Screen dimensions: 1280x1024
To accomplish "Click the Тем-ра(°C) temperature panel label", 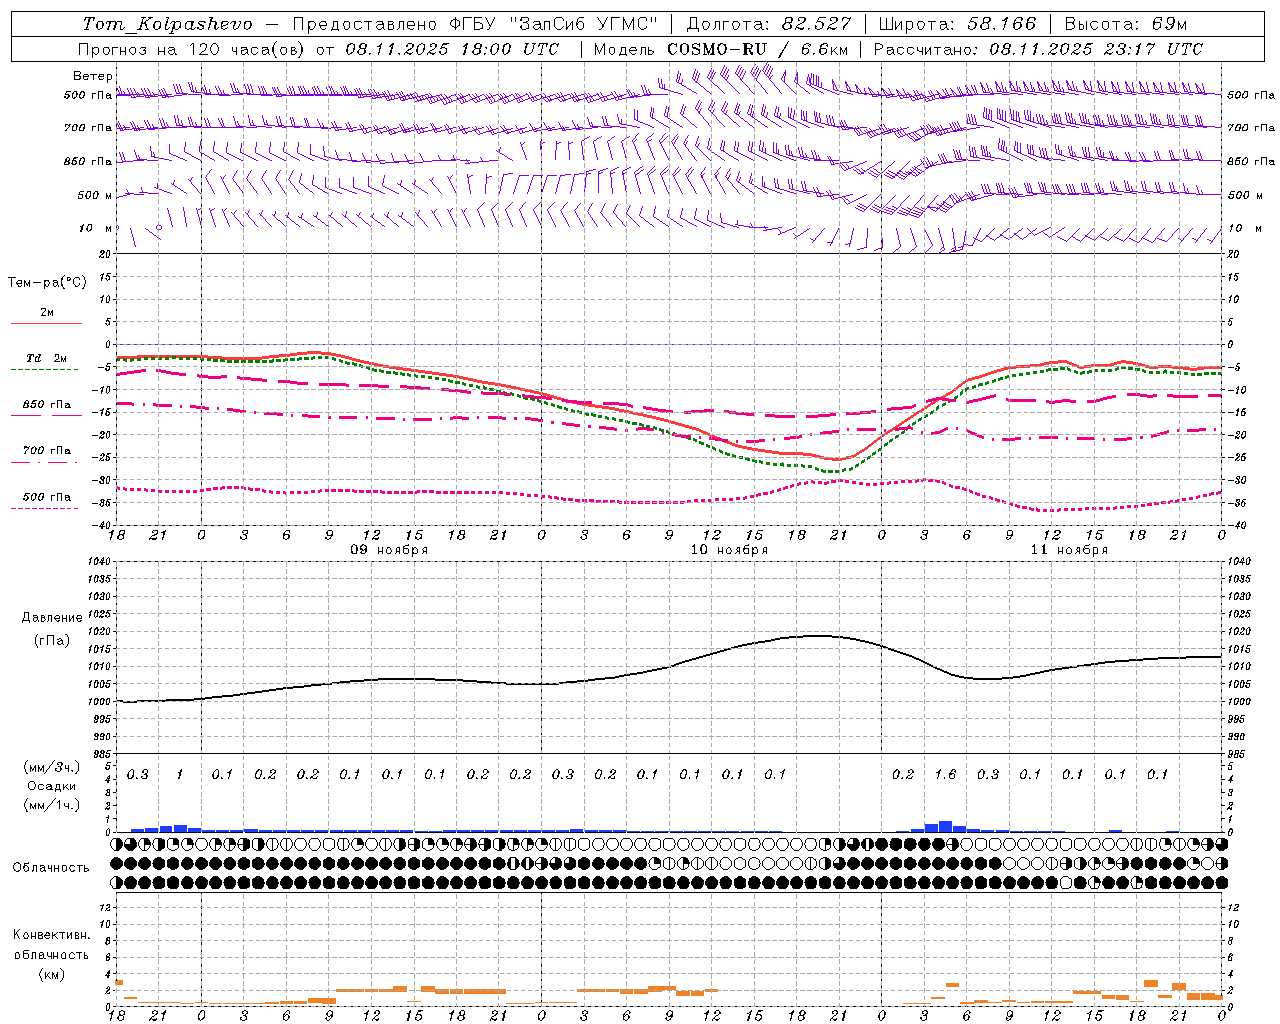I will 47,283.
